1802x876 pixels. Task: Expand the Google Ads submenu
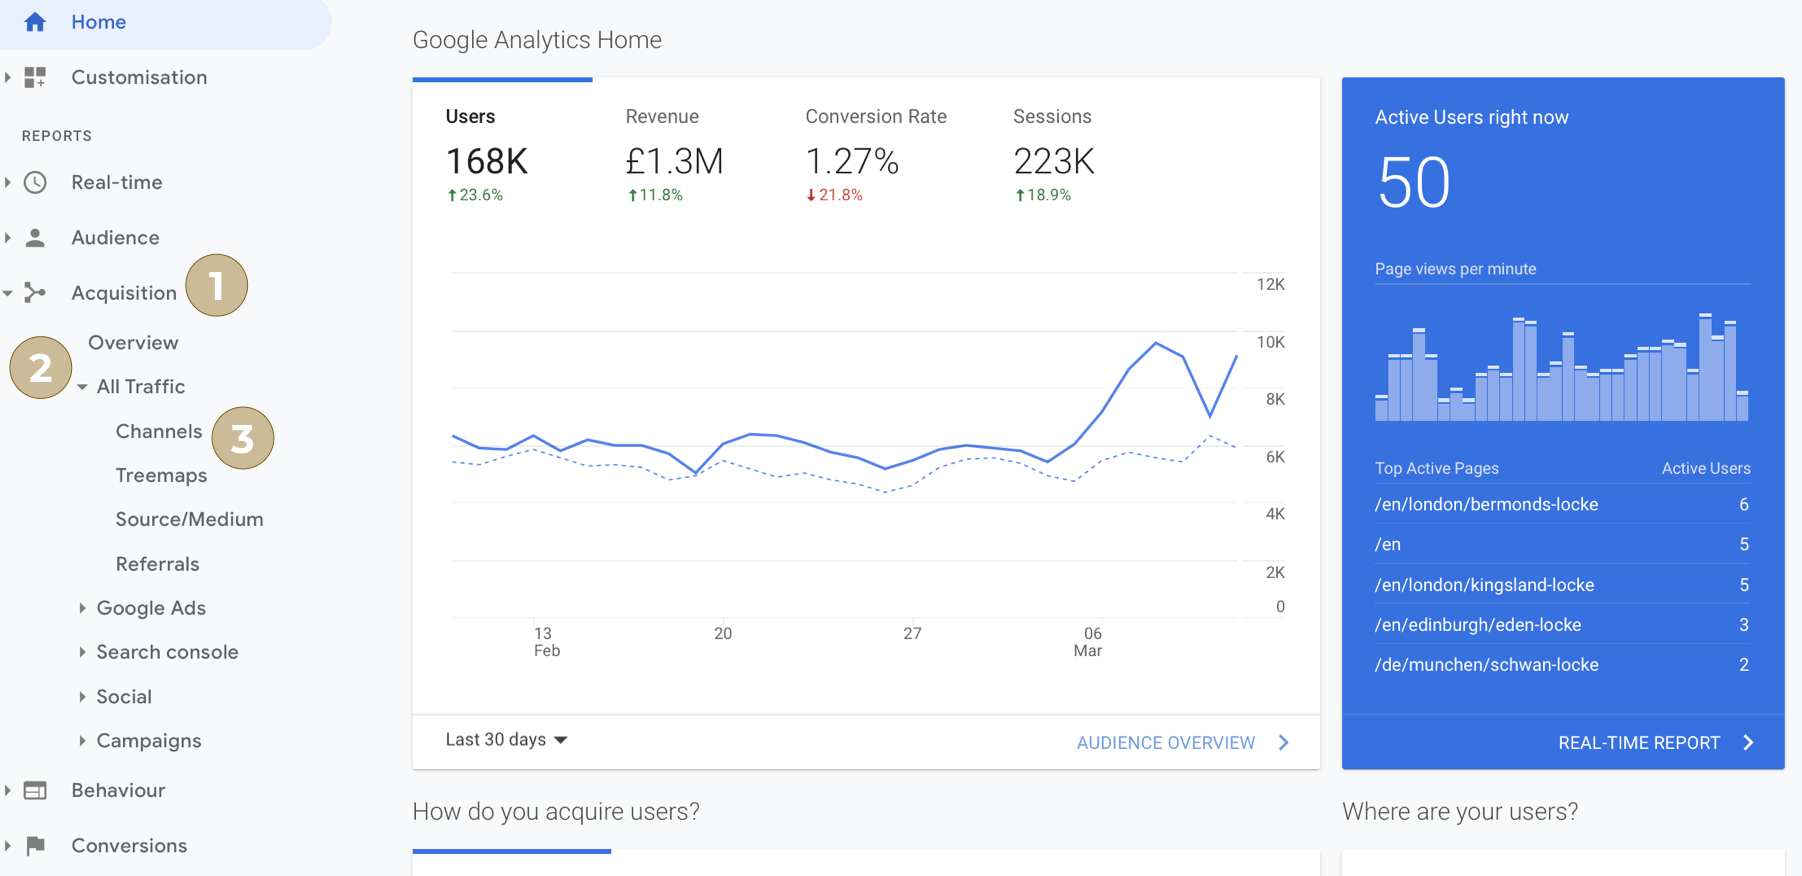[x=82, y=608]
